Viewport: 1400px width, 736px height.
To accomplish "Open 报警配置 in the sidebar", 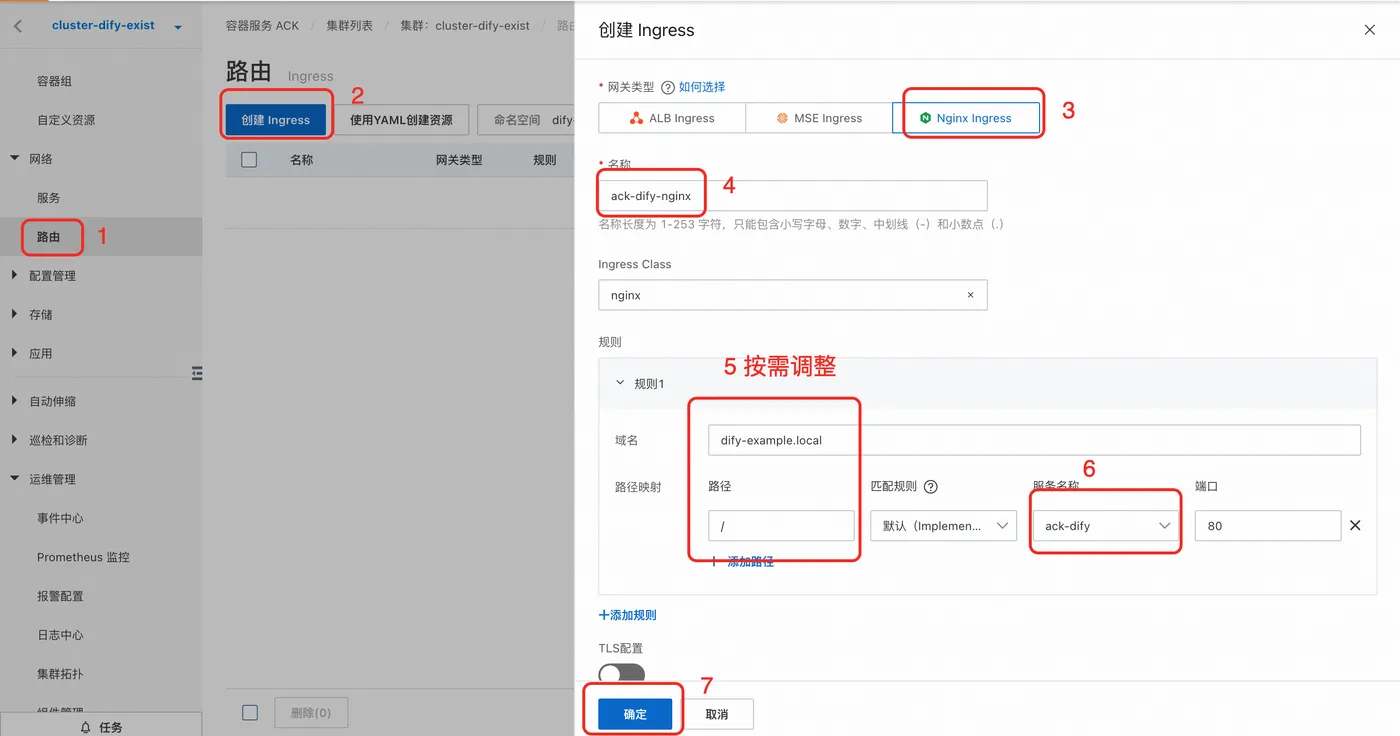I will 60,596.
